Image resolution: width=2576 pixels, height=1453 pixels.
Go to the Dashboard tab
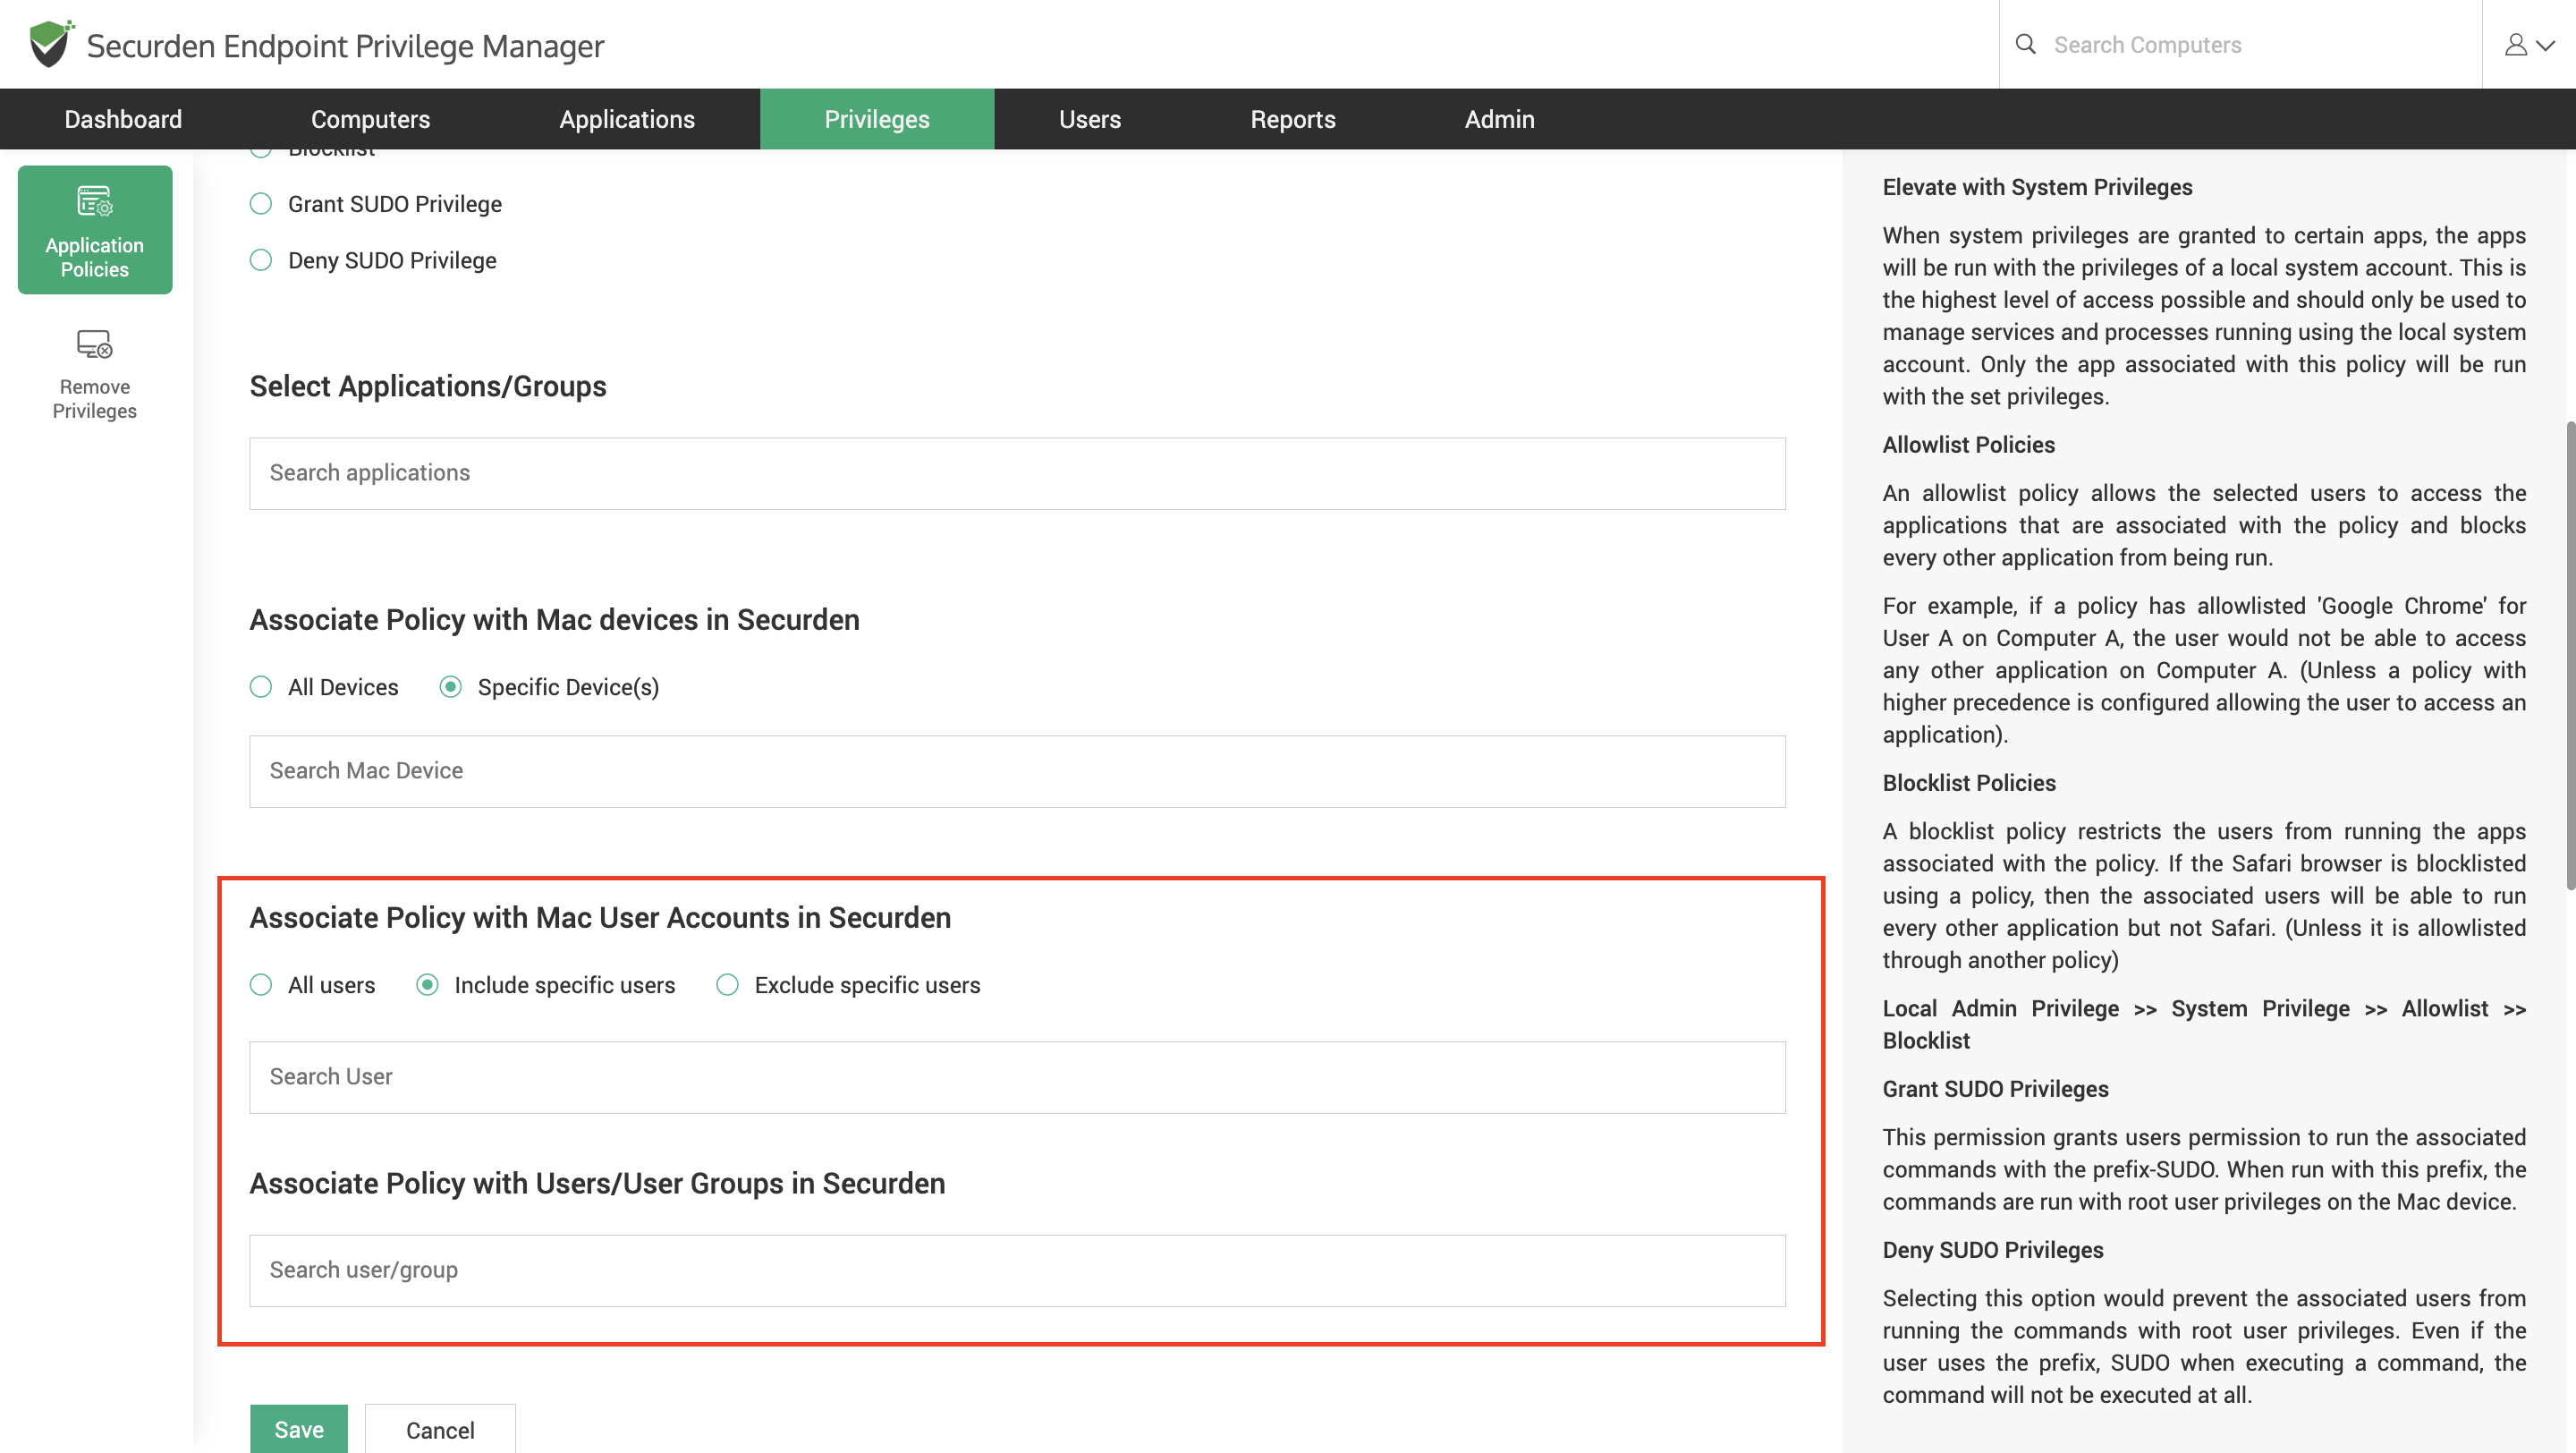pos(123,119)
